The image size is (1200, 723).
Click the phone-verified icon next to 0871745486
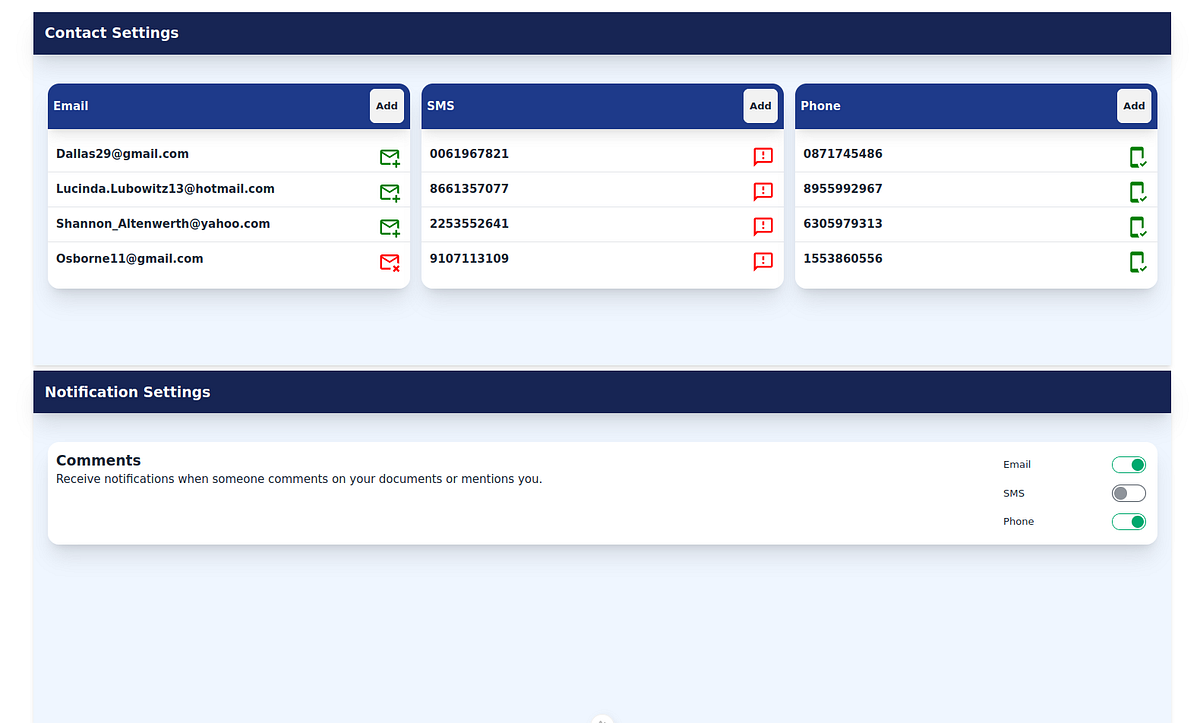click(x=1137, y=157)
